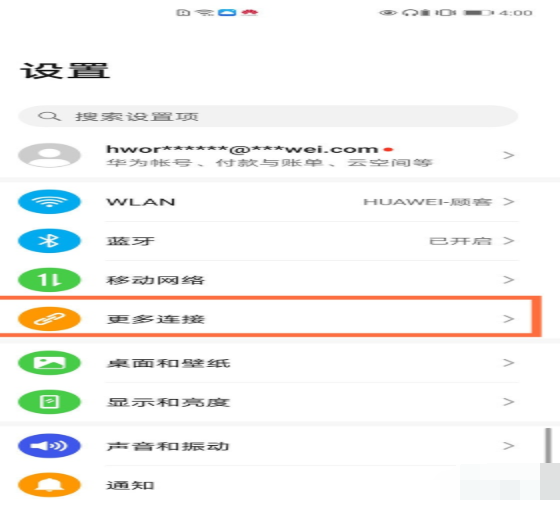Click the 搜索设置项 search field
560x508 pixels.
(268, 116)
